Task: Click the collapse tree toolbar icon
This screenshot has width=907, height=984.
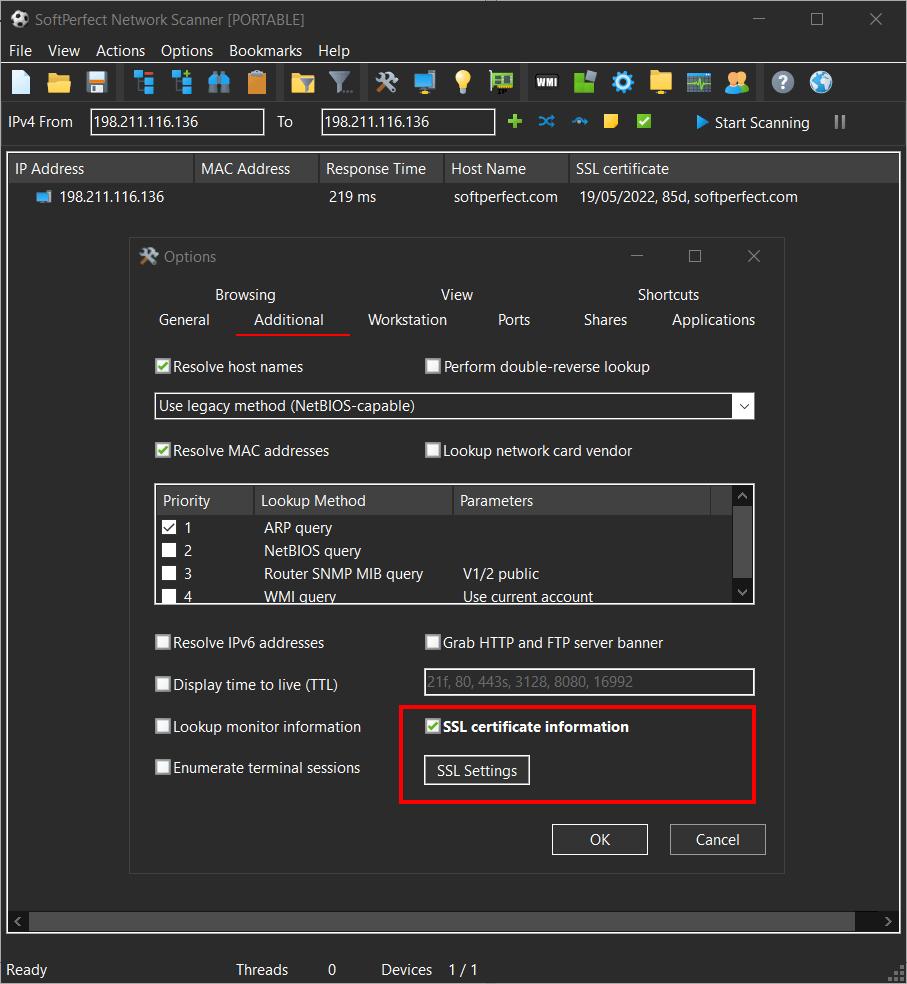Action: coord(144,82)
